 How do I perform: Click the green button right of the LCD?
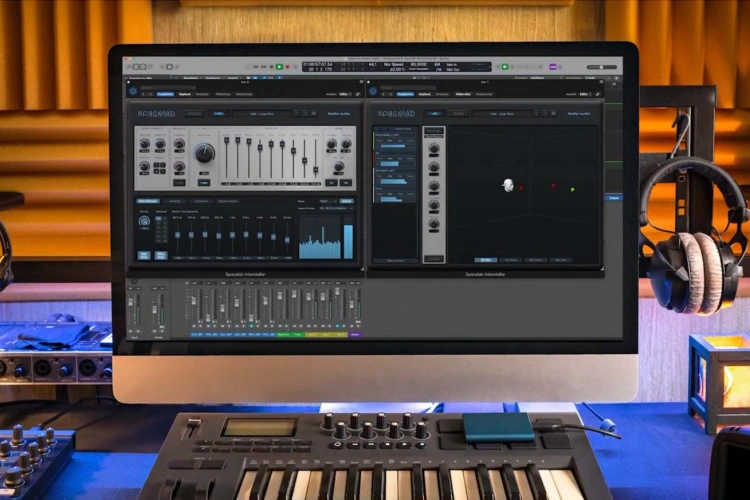tap(504, 67)
